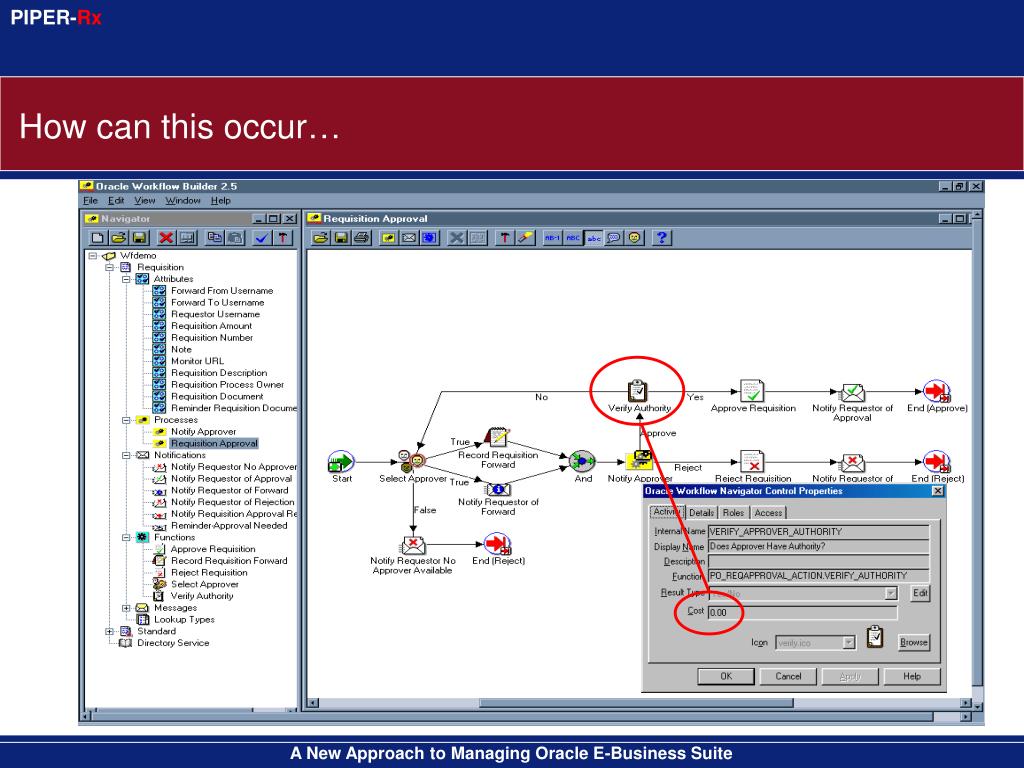Select Lookup Types in the Navigator tree
The height and width of the screenshot is (768, 1024).
point(184,620)
